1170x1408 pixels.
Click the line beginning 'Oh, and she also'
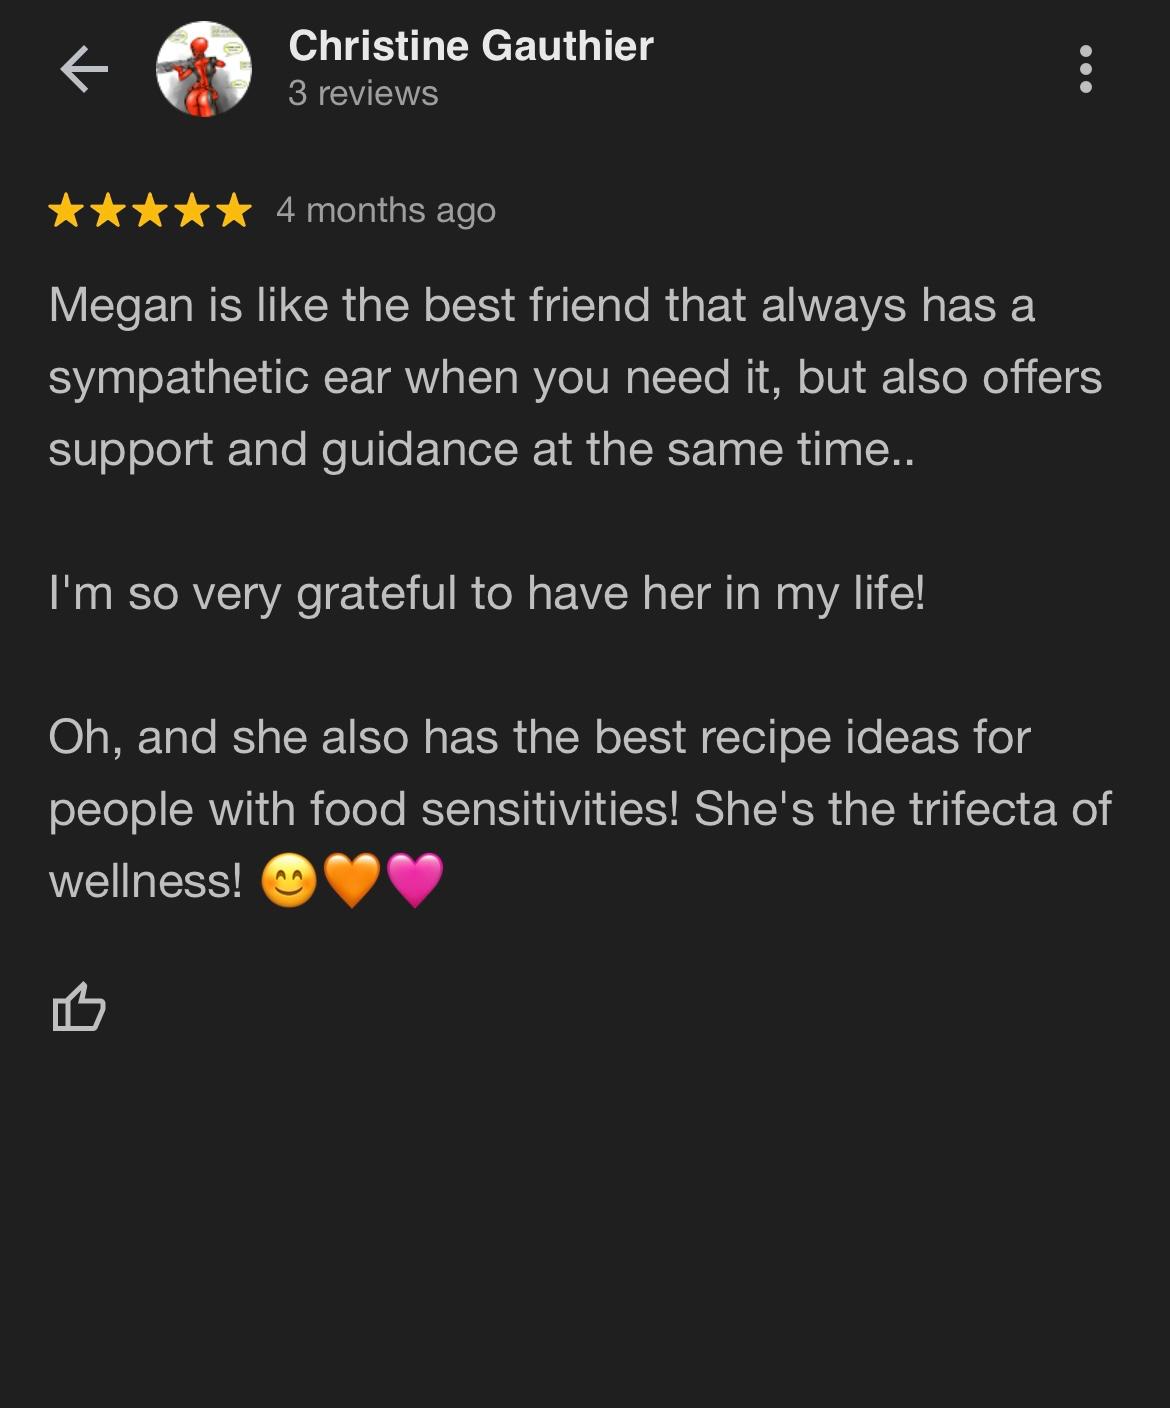[x=539, y=737]
